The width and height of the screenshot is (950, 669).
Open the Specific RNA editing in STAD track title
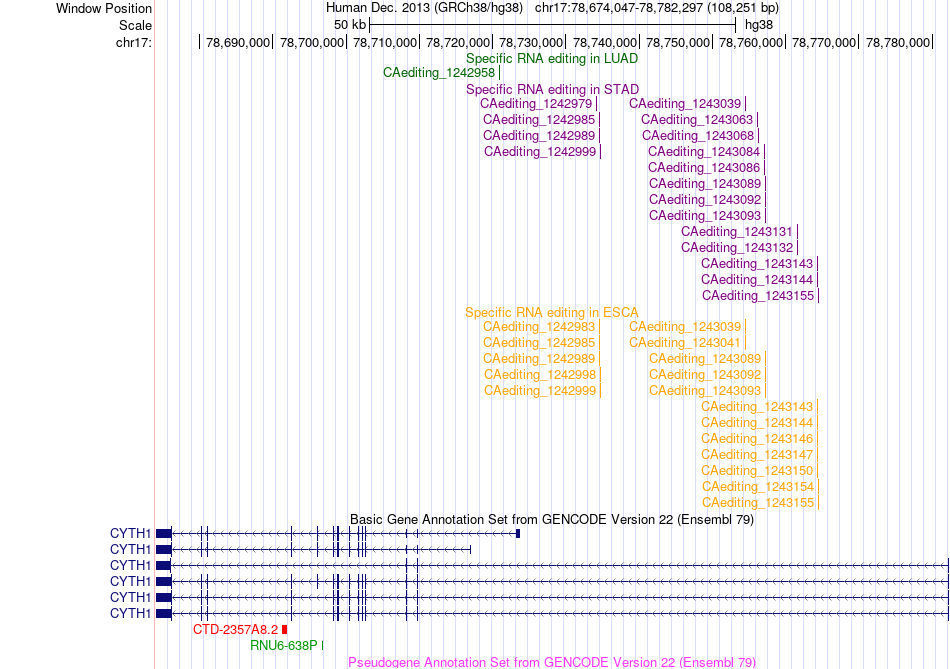tap(552, 90)
